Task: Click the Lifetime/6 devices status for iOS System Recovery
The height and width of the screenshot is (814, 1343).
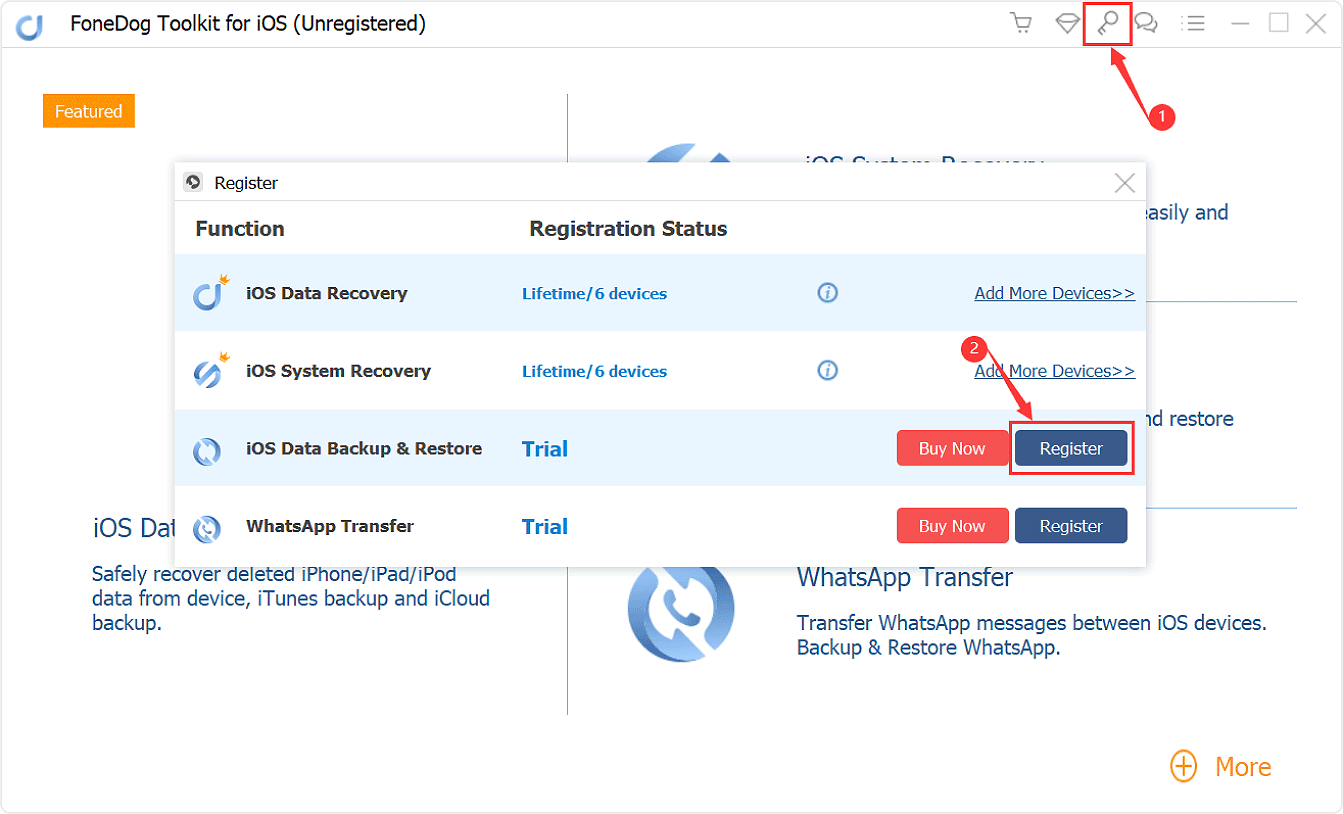Action: coord(594,371)
